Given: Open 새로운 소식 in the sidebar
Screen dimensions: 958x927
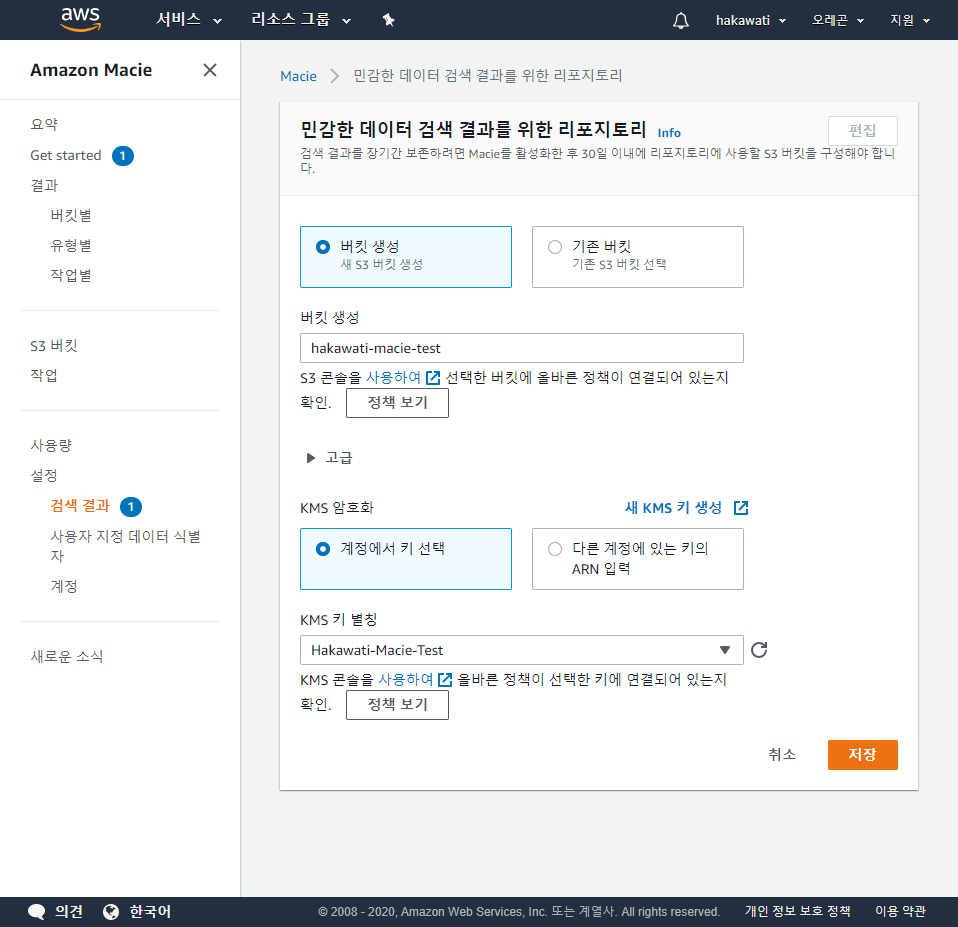Looking at the screenshot, I should [x=67, y=656].
